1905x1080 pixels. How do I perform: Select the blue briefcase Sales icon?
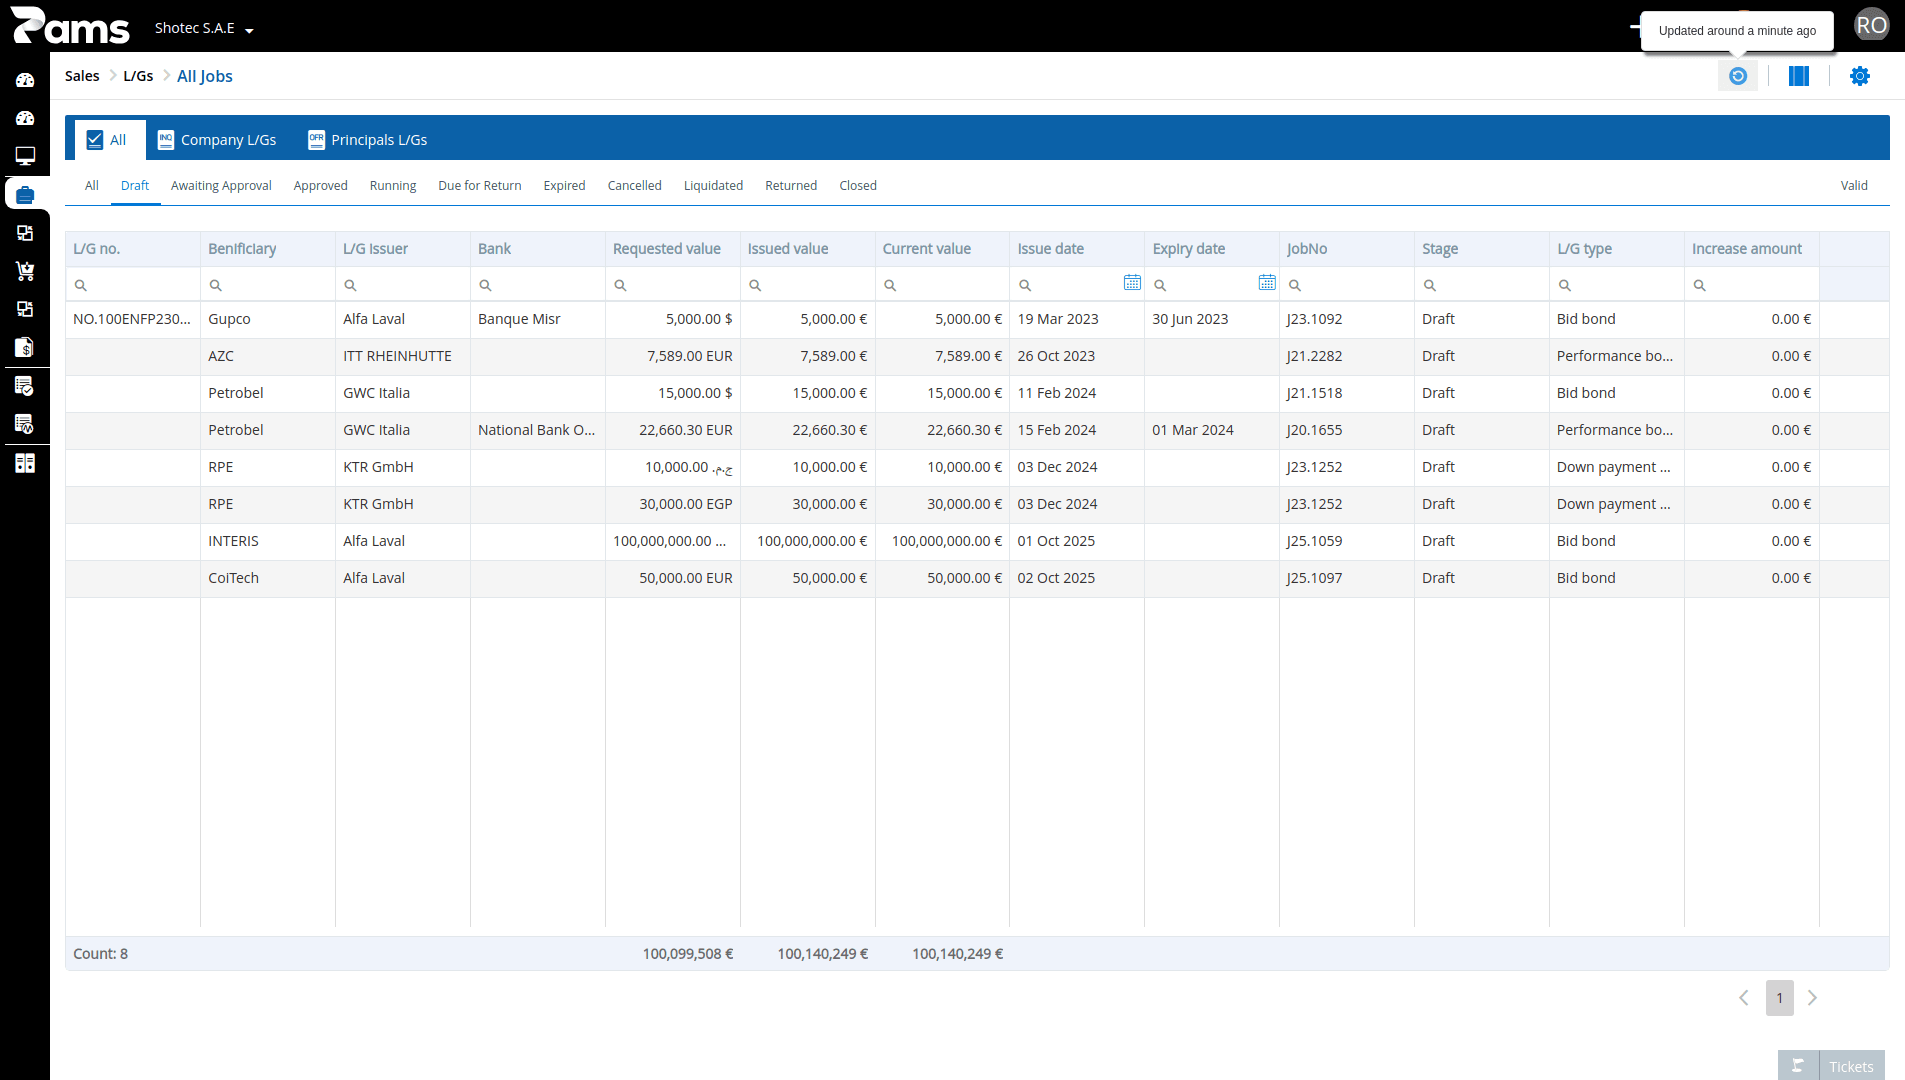click(x=25, y=194)
